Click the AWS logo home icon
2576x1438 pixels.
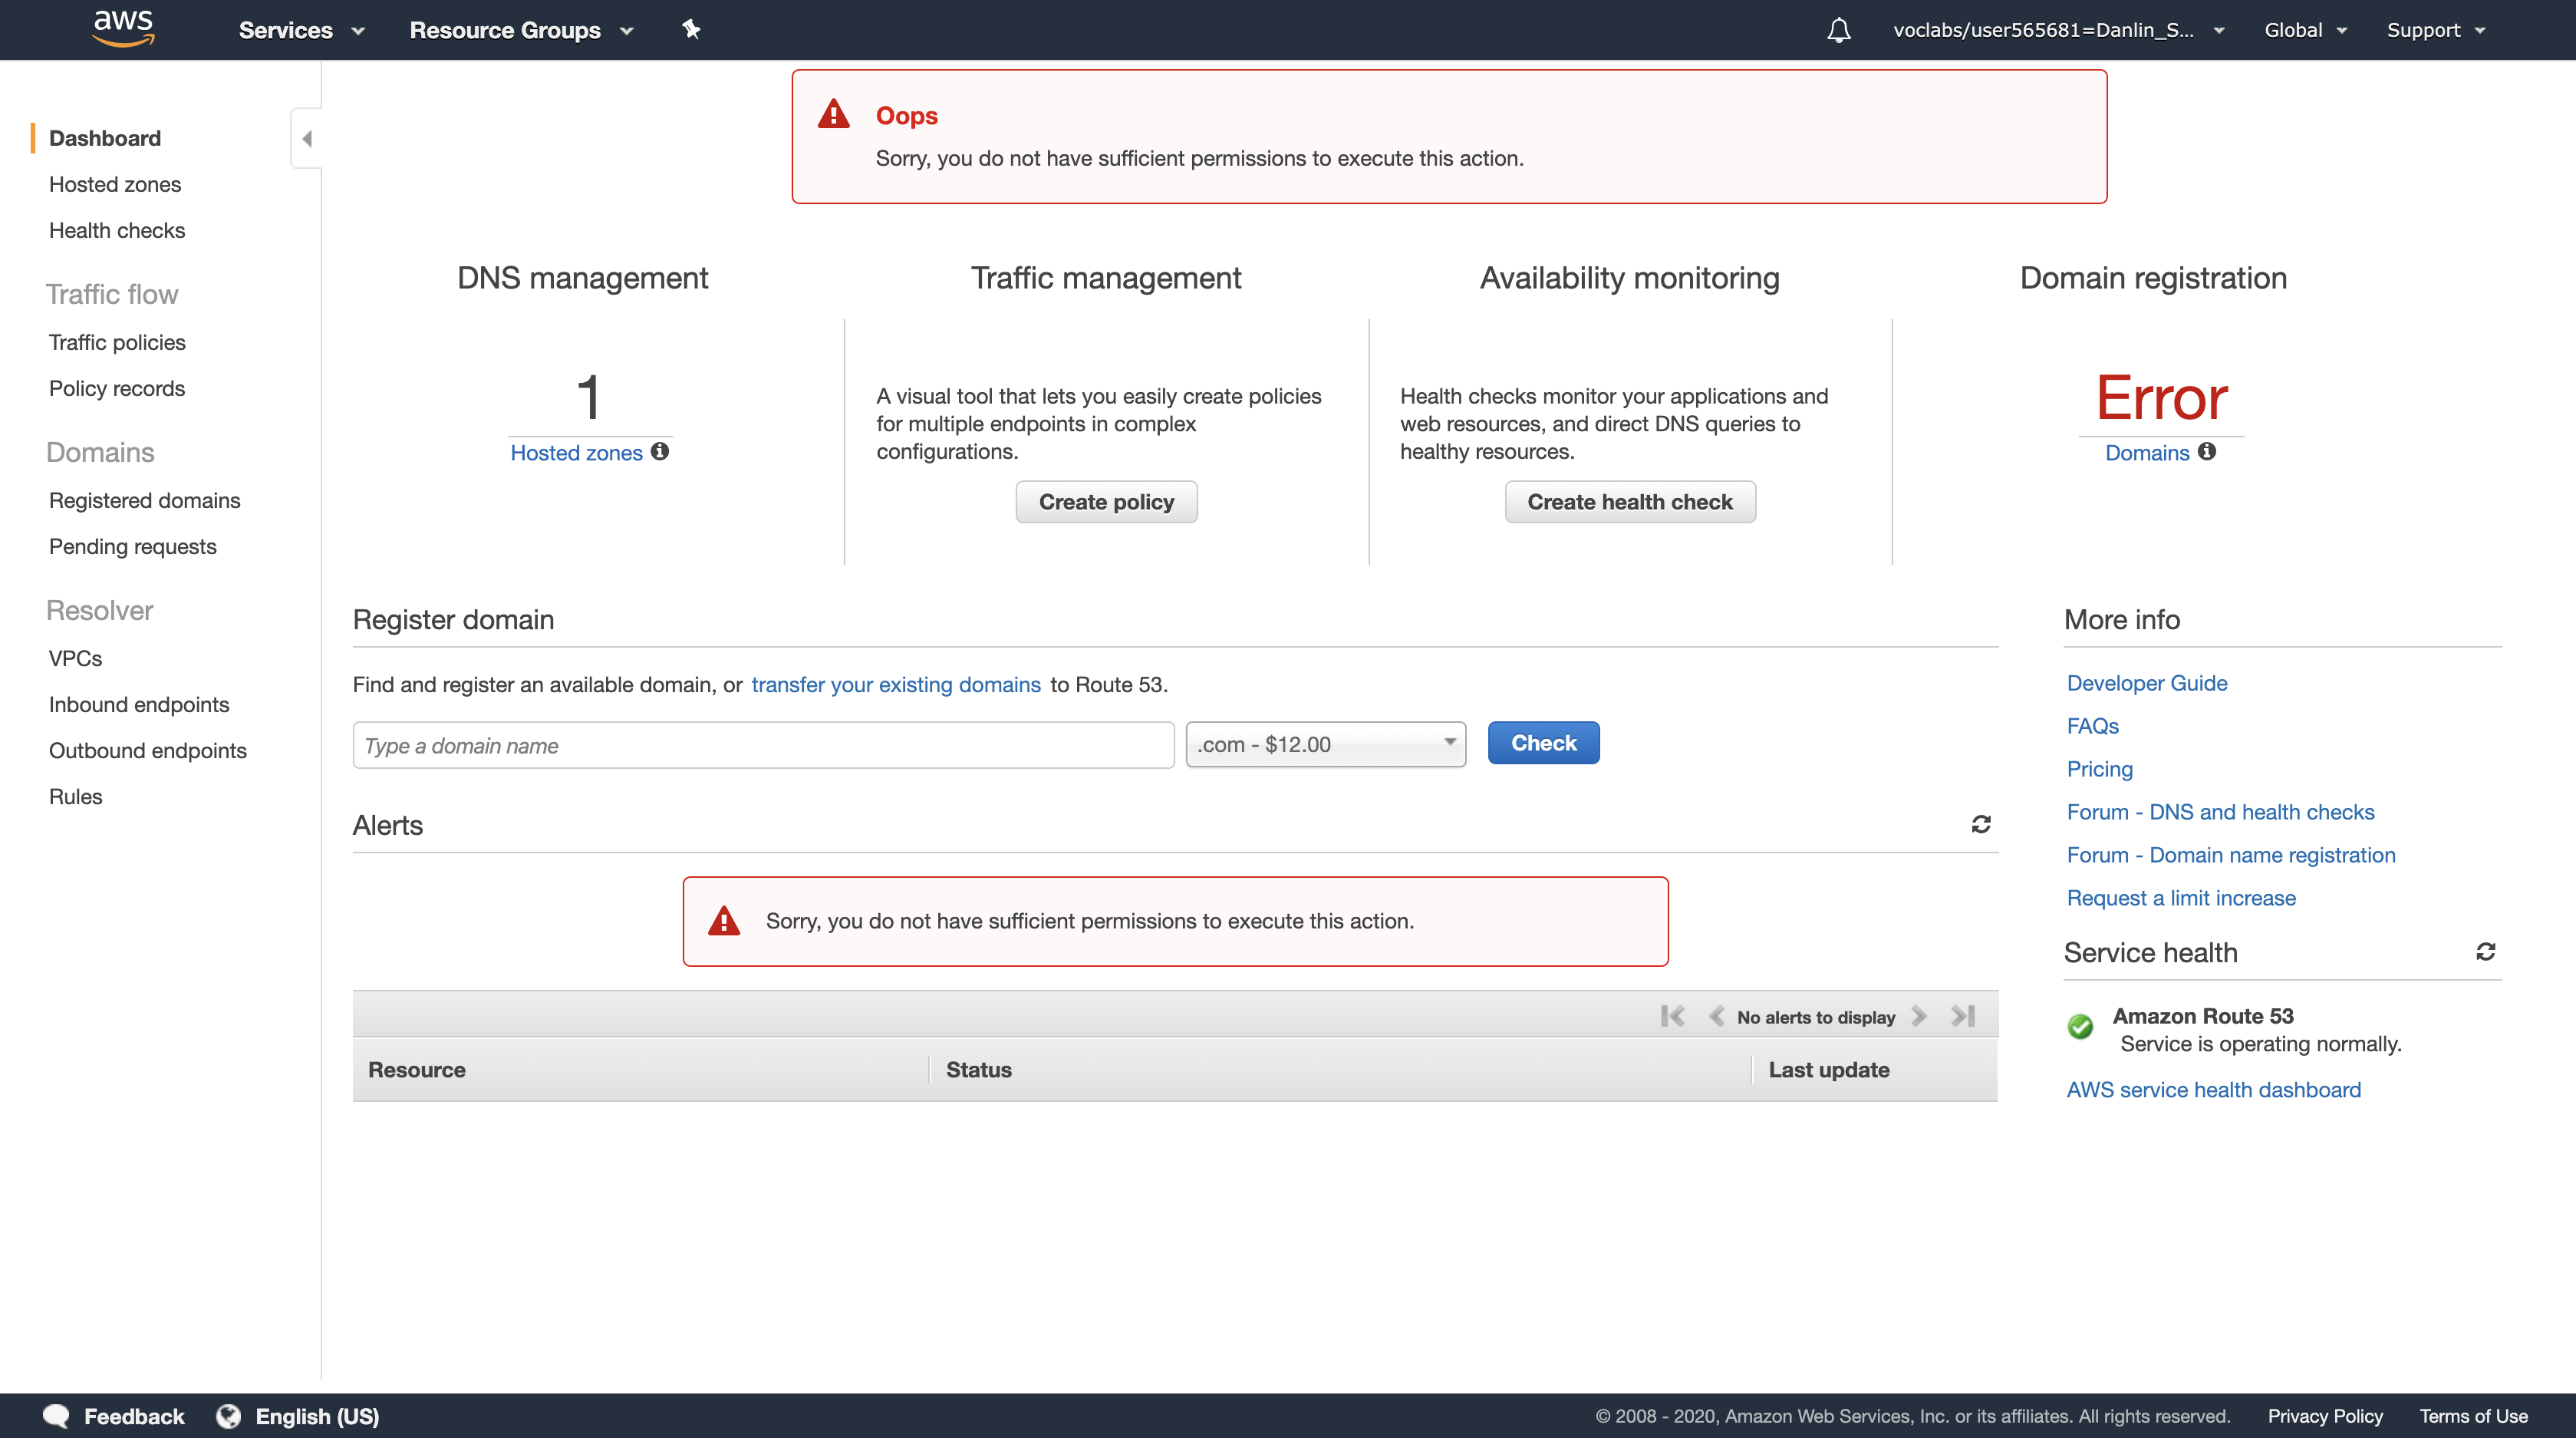click(123, 28)
